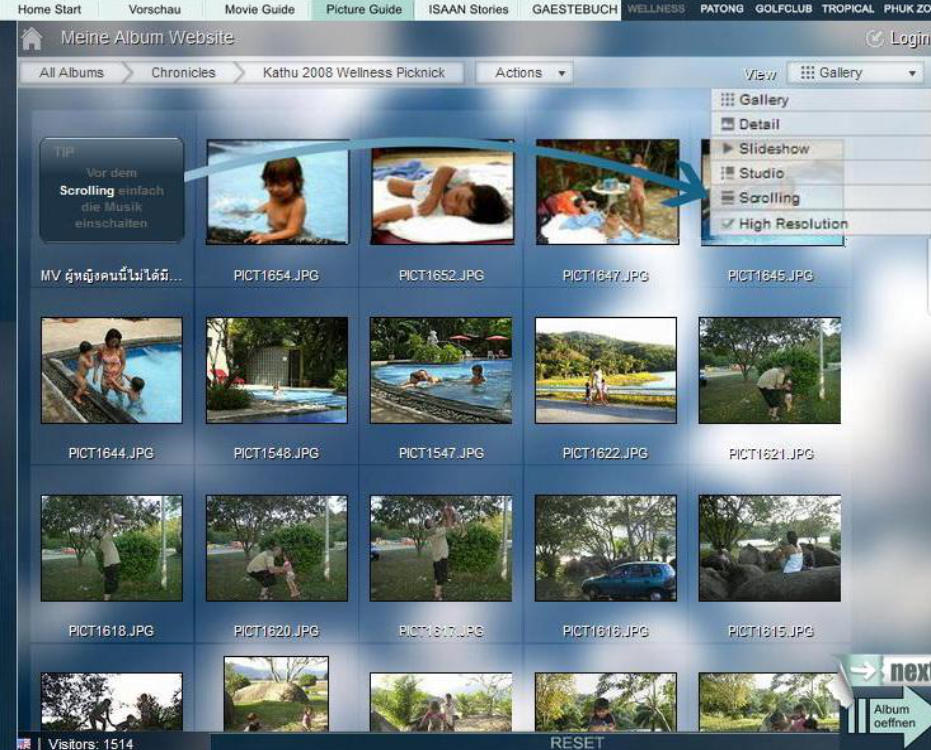
Task: Open the PICT1644.JPG thumbnail
Action: pyautogui.click(x=112, y=371)
